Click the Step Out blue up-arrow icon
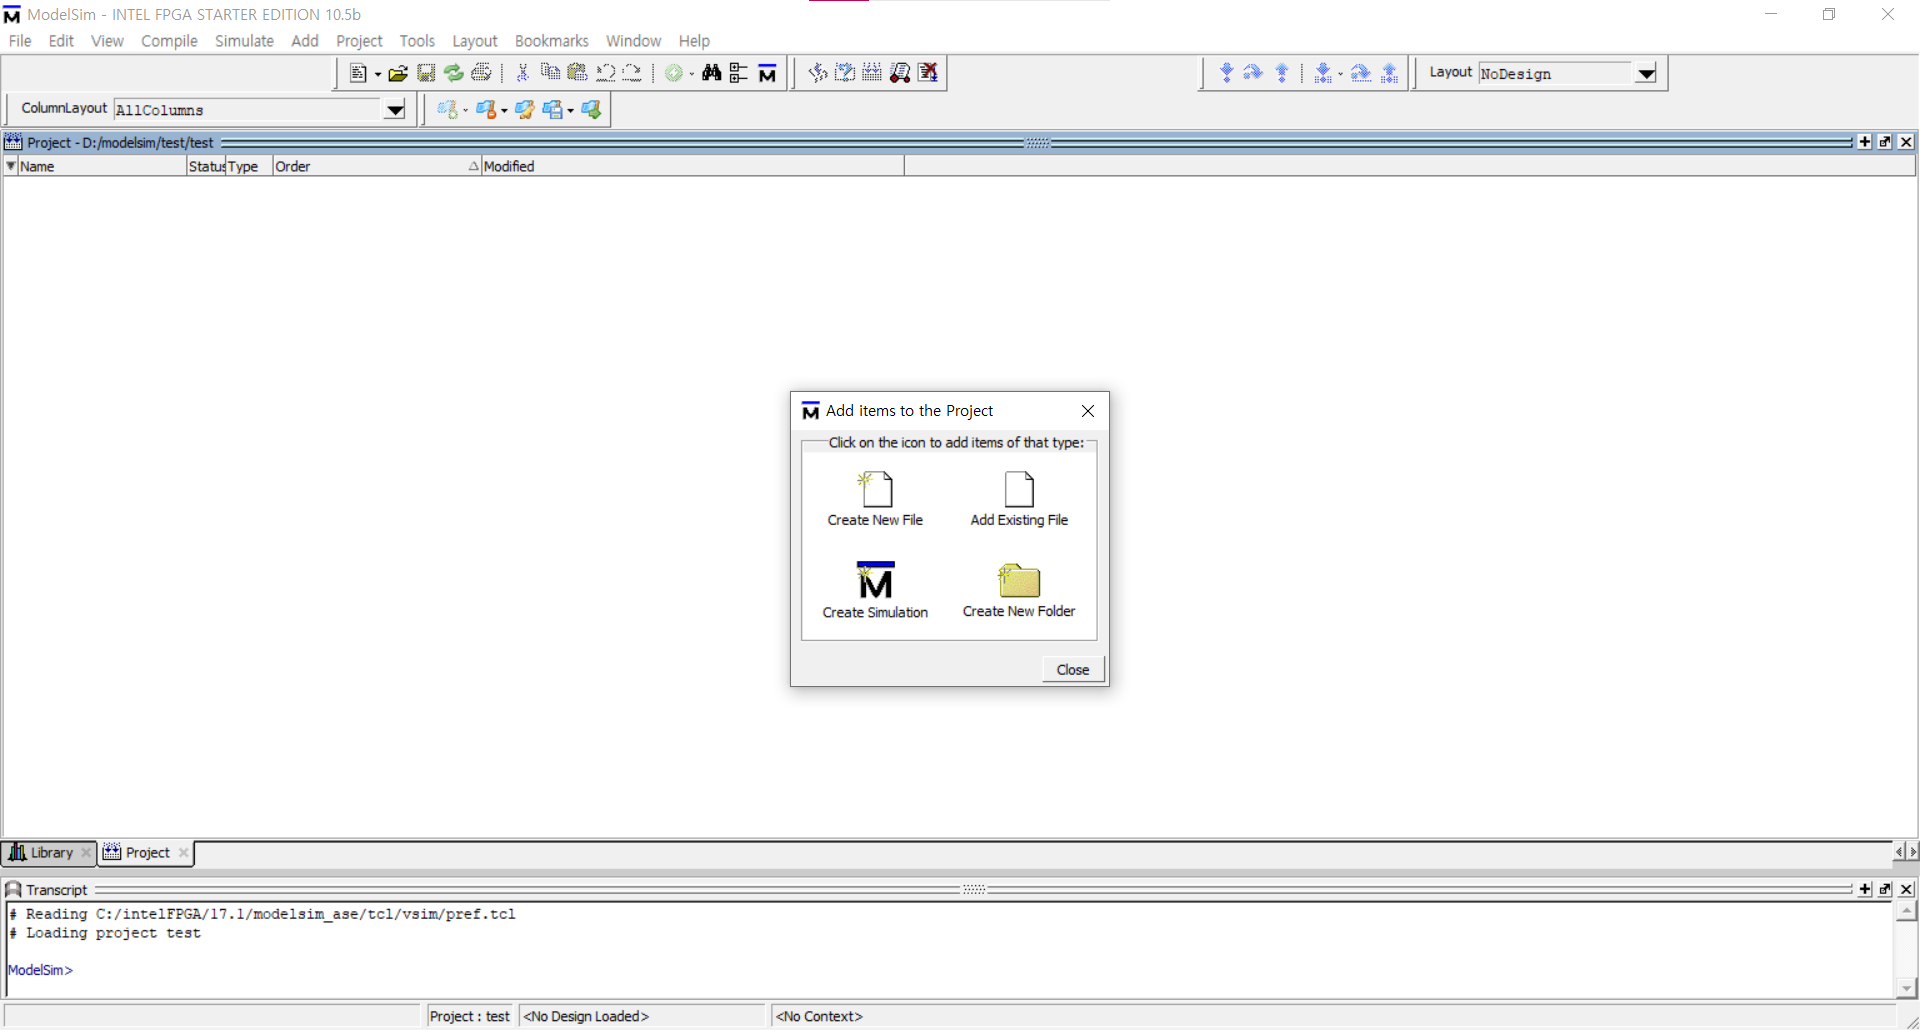The image size is (1920, 1030). click(x=1282, y=72)
